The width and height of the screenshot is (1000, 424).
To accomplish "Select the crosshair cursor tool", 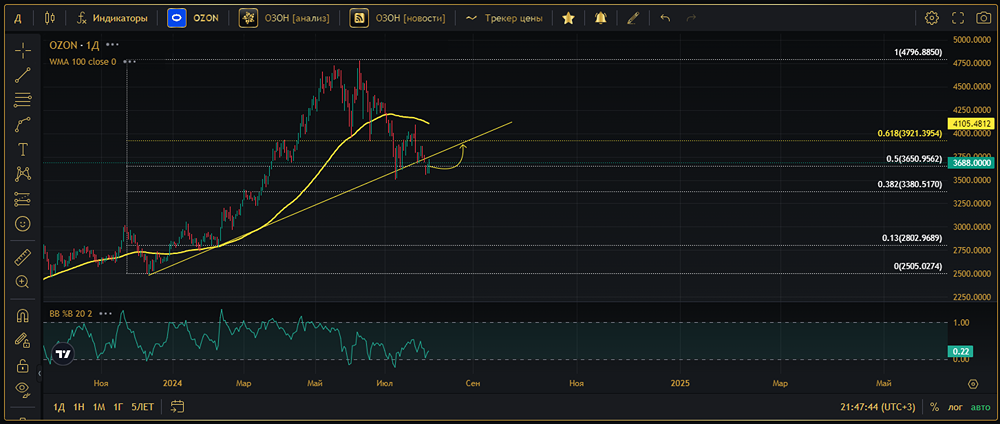I will tap(22, 50).
